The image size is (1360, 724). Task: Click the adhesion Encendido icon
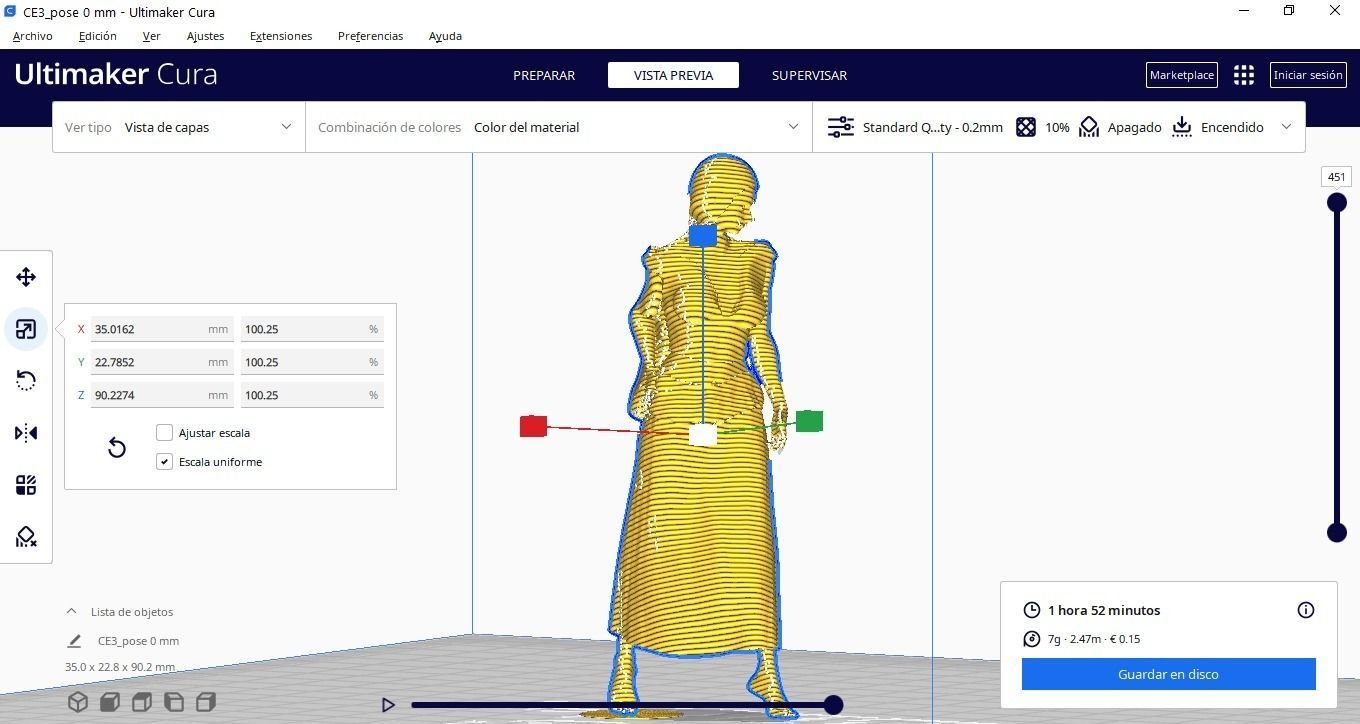tap(1182, 127)
